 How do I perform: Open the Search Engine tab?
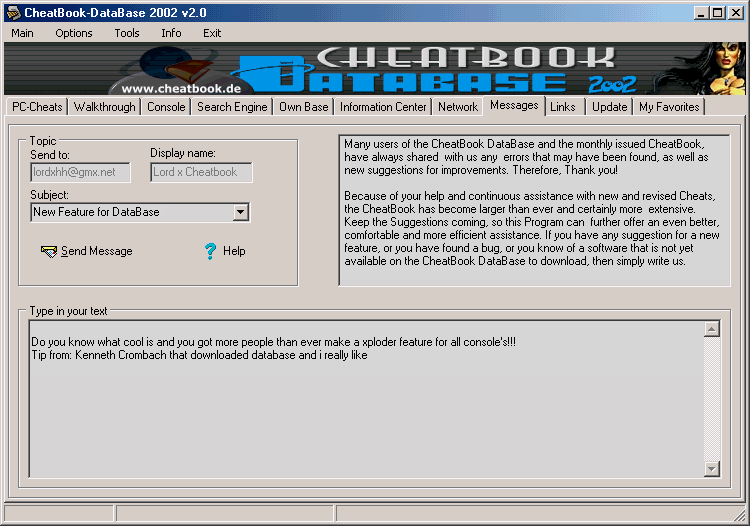tap(232, 107)
